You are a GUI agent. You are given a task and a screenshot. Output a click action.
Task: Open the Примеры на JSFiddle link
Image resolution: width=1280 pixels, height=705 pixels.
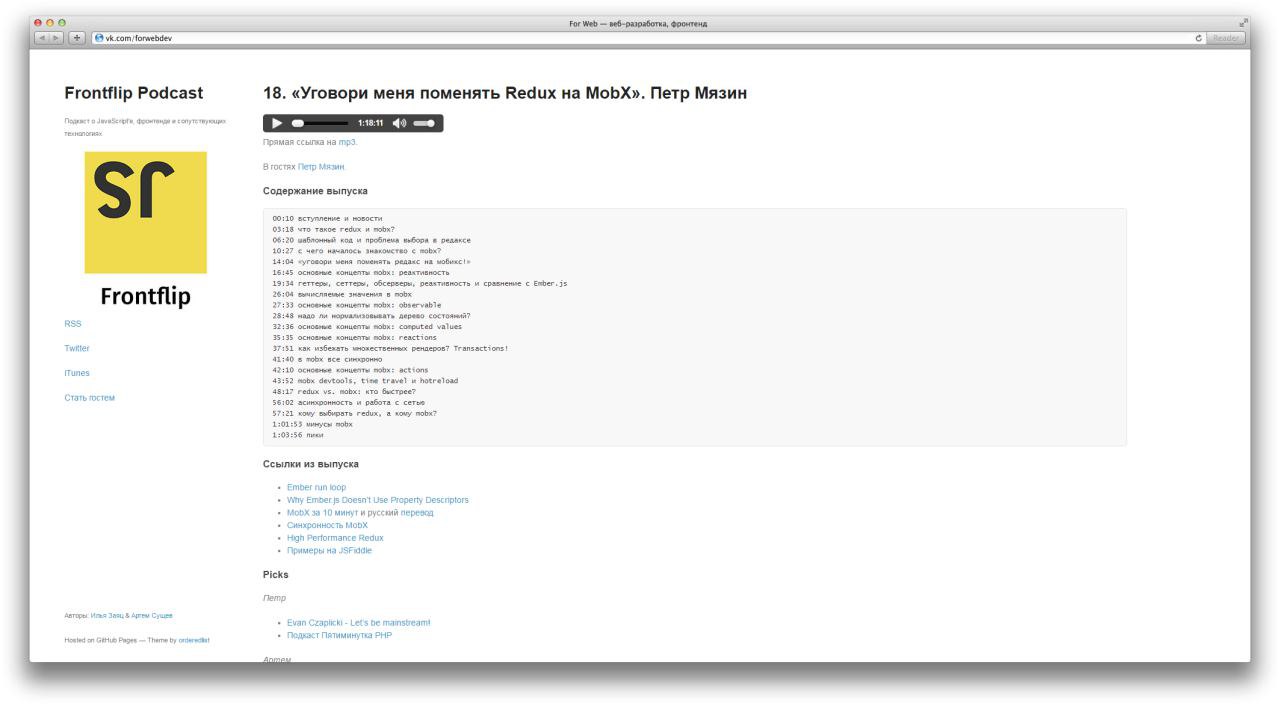point(329,551)
